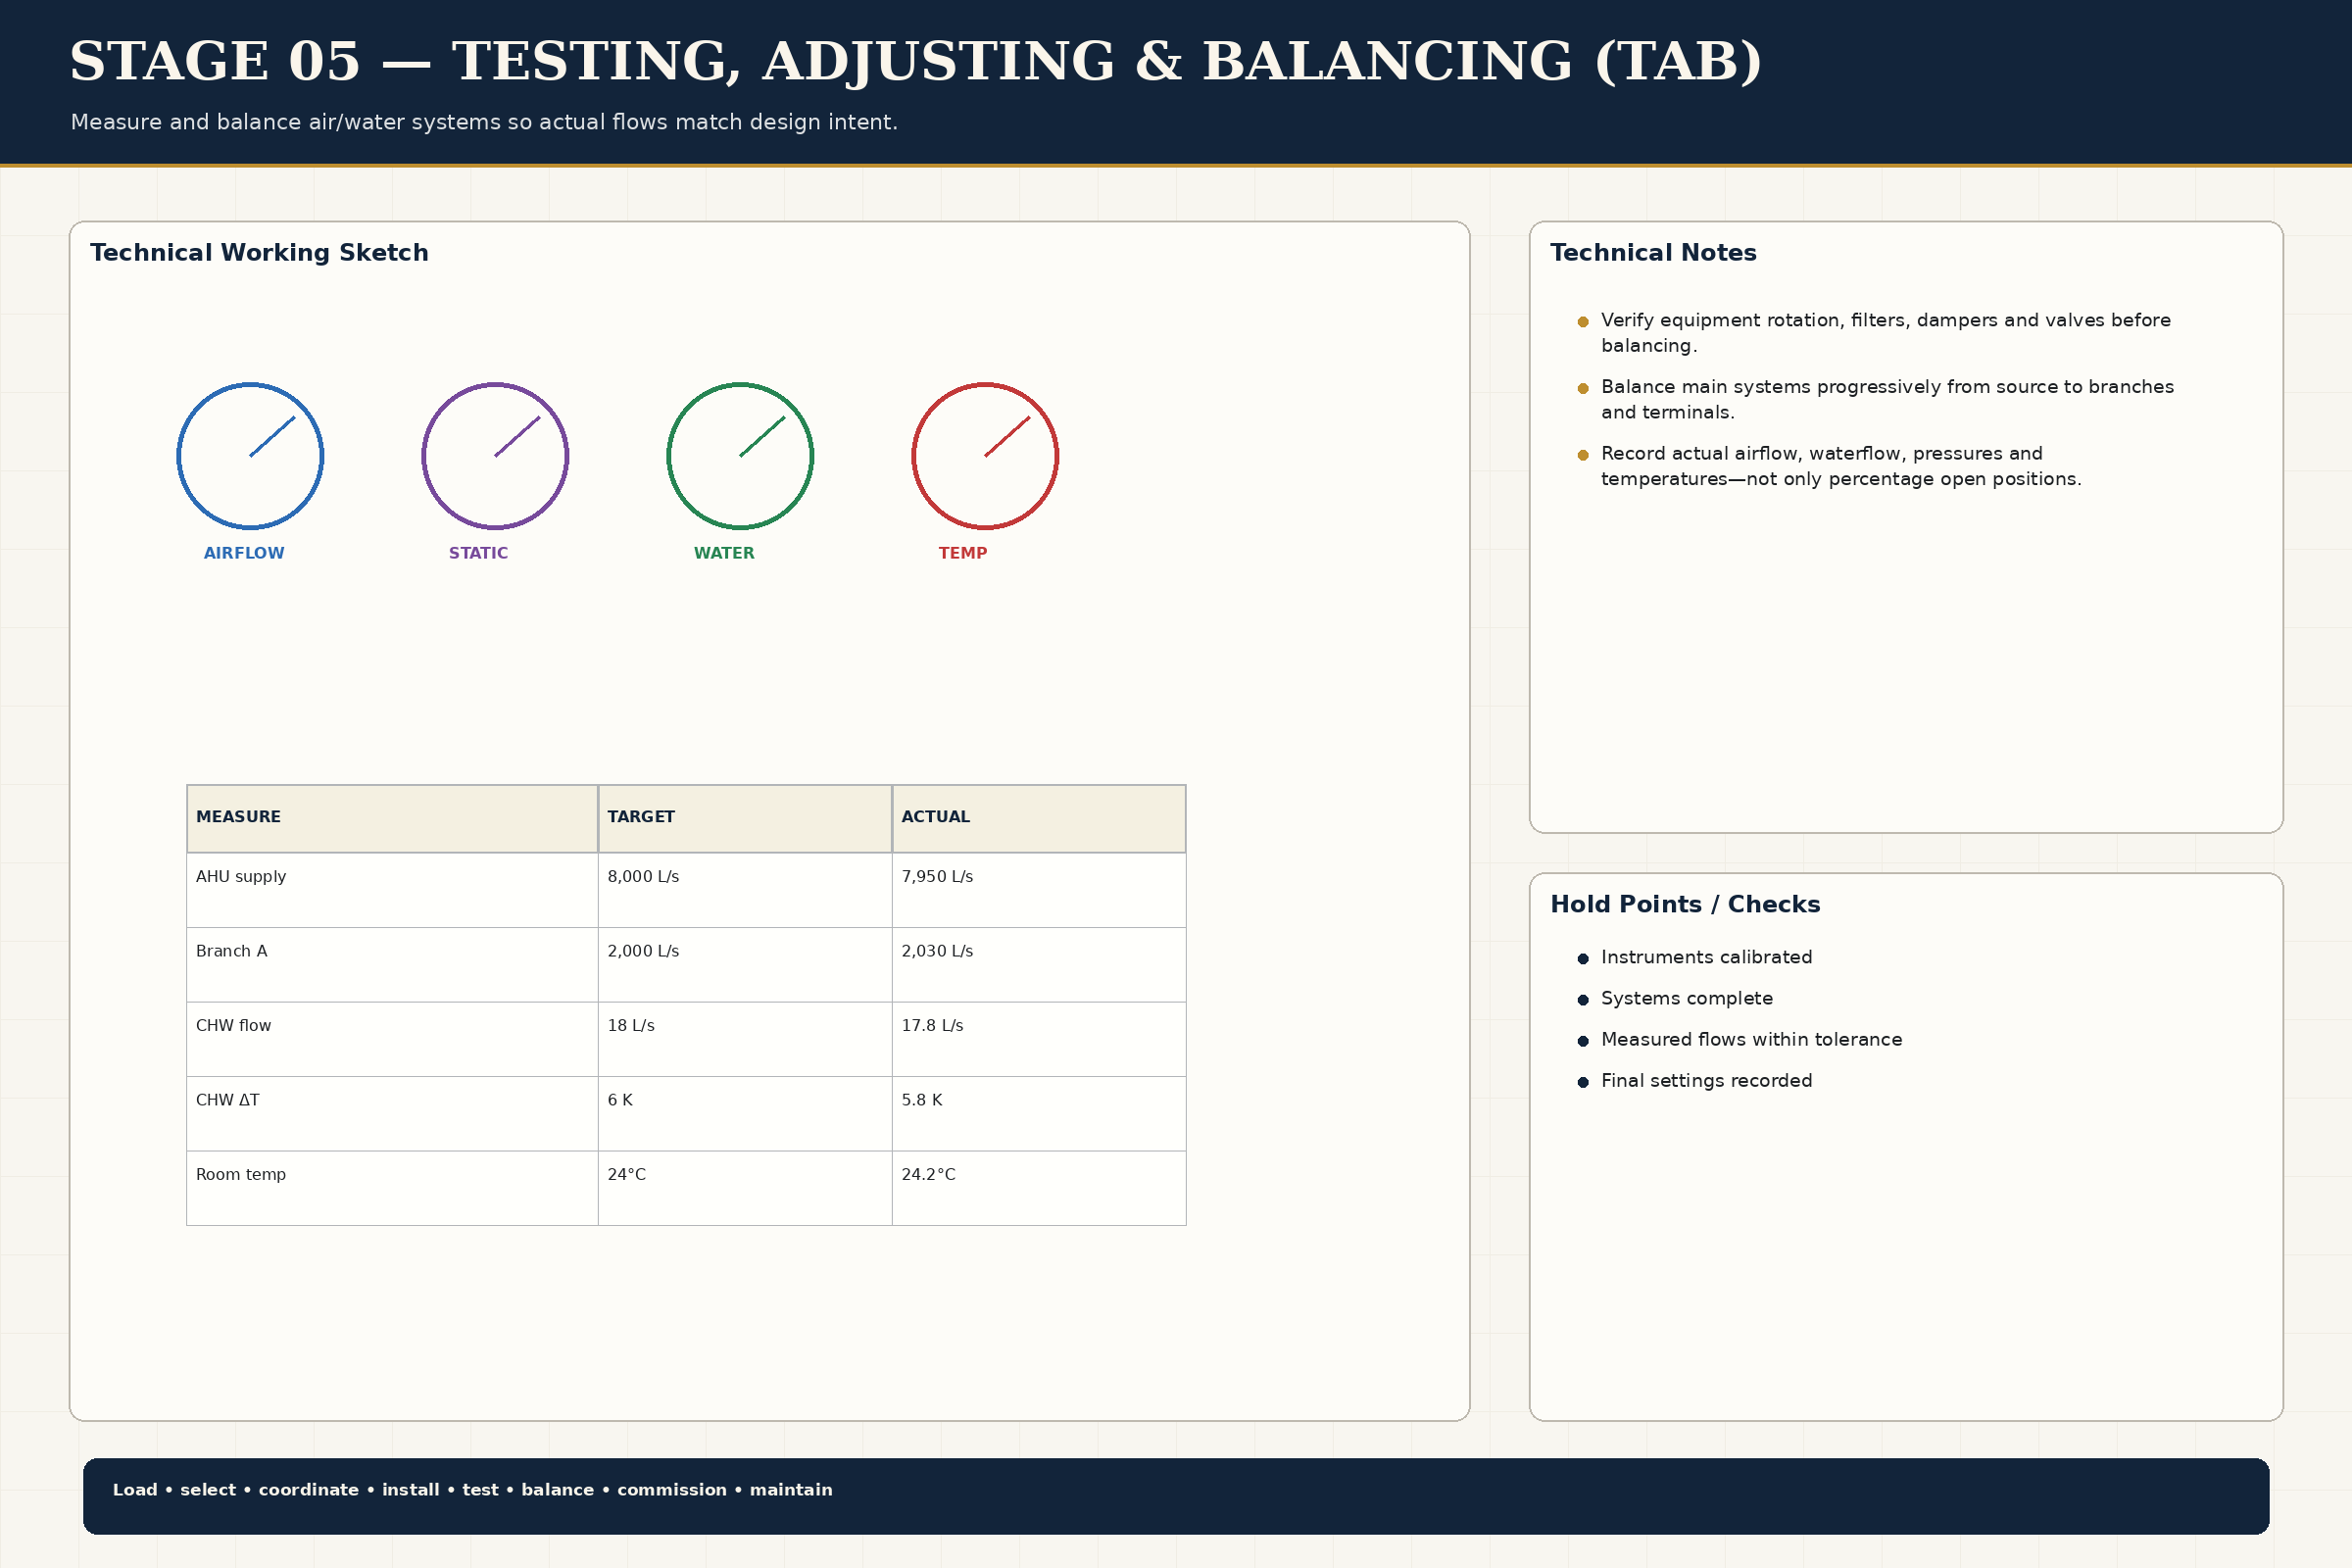The height and width of the screenshot is (1568, 2352).
Task: Click the Measured flows within tolerance item
Action: (1751, 1040)
